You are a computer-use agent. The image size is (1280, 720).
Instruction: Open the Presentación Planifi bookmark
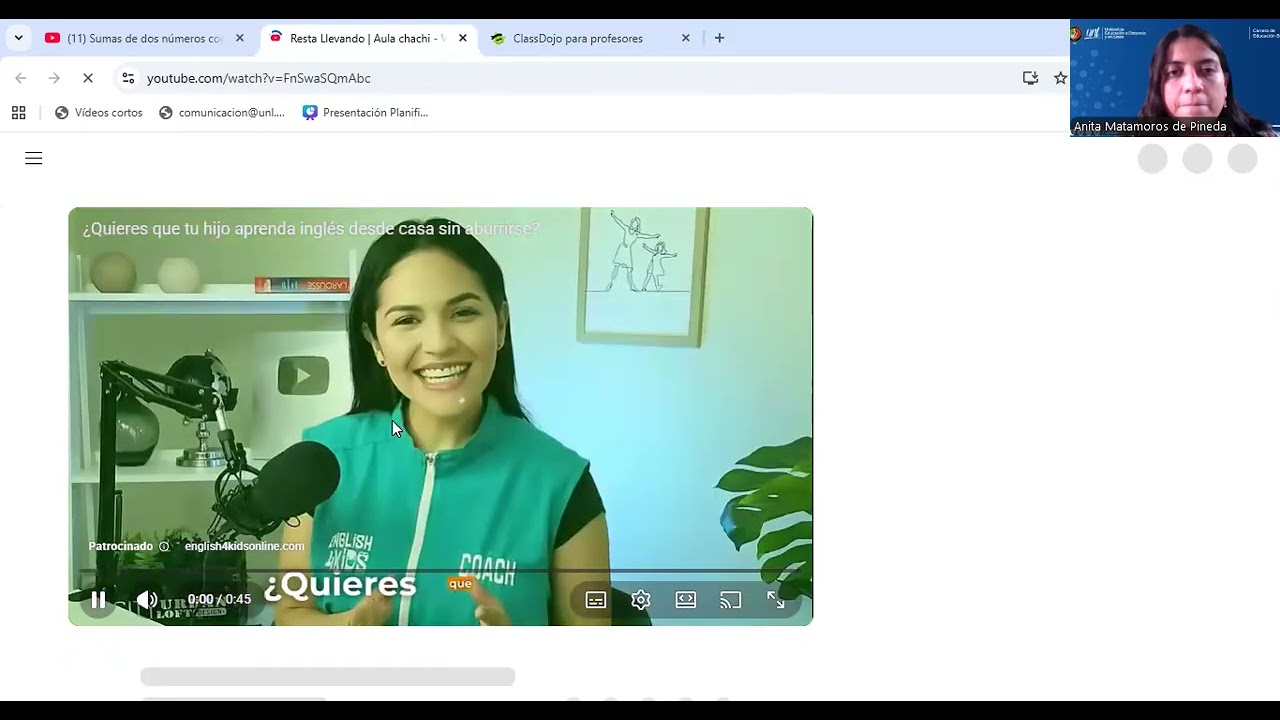[365, 113]
